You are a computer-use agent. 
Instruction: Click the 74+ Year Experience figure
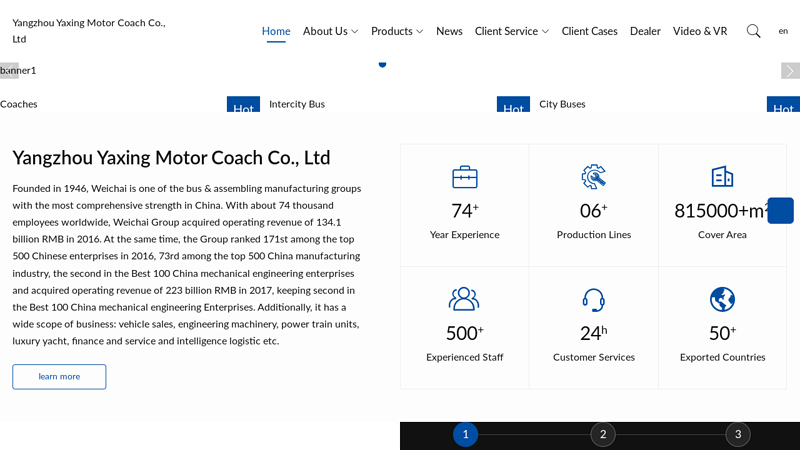[465, 210]
